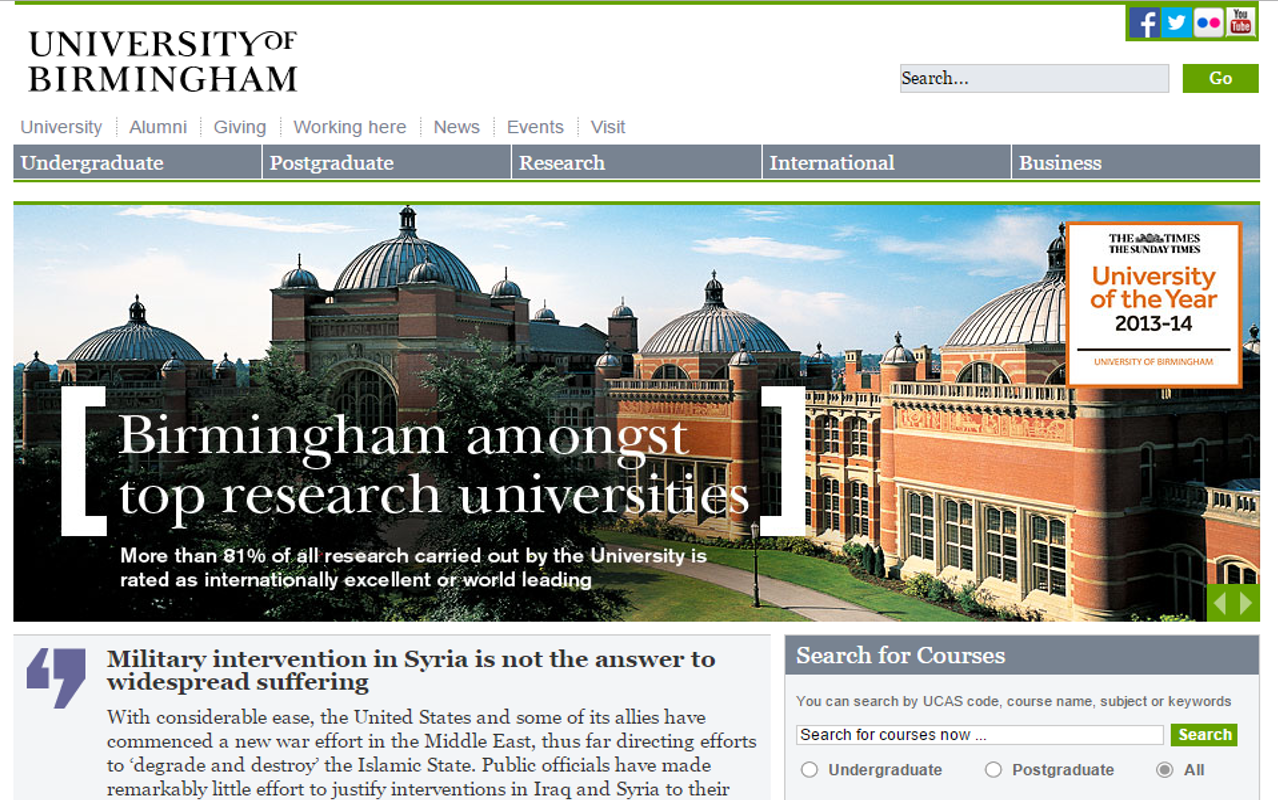Open the Research main menu

(x=636, y=163)
